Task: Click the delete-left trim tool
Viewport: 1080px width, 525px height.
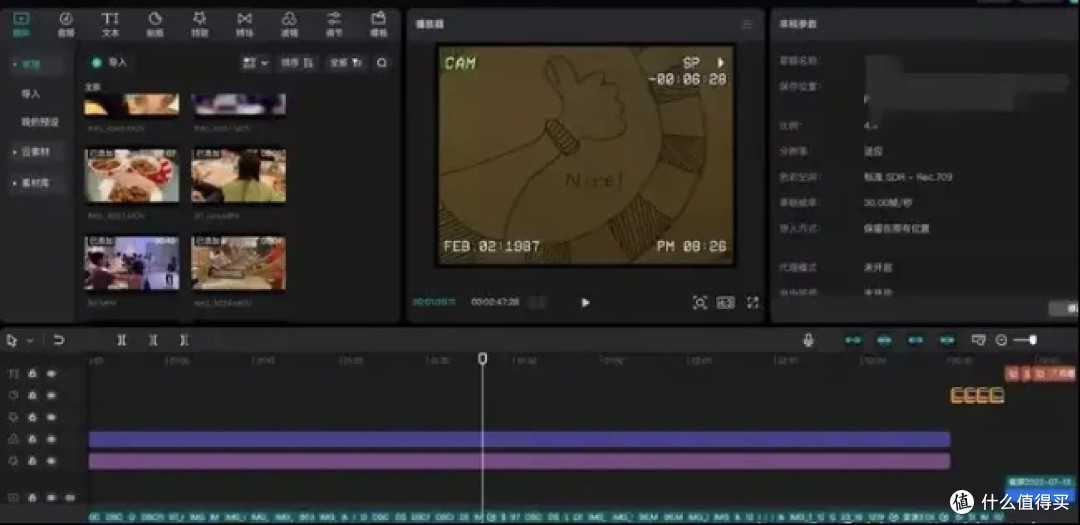Action: (x=153, y=340)
